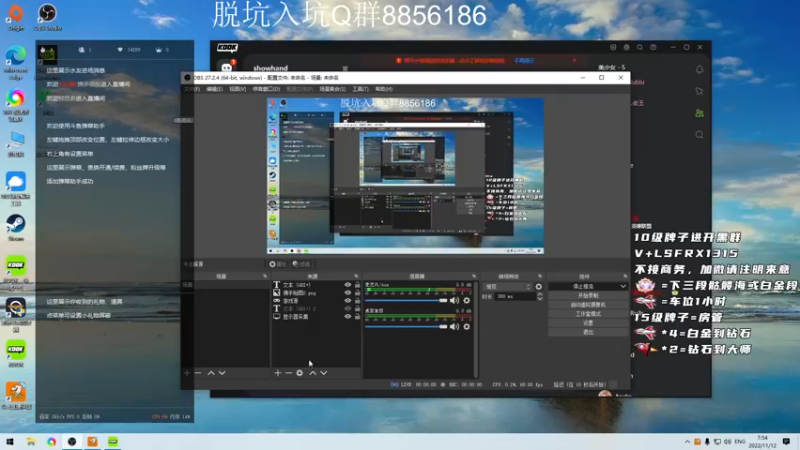
Task: Open Origin desktop shortcut
Action: tap(16, 17)
